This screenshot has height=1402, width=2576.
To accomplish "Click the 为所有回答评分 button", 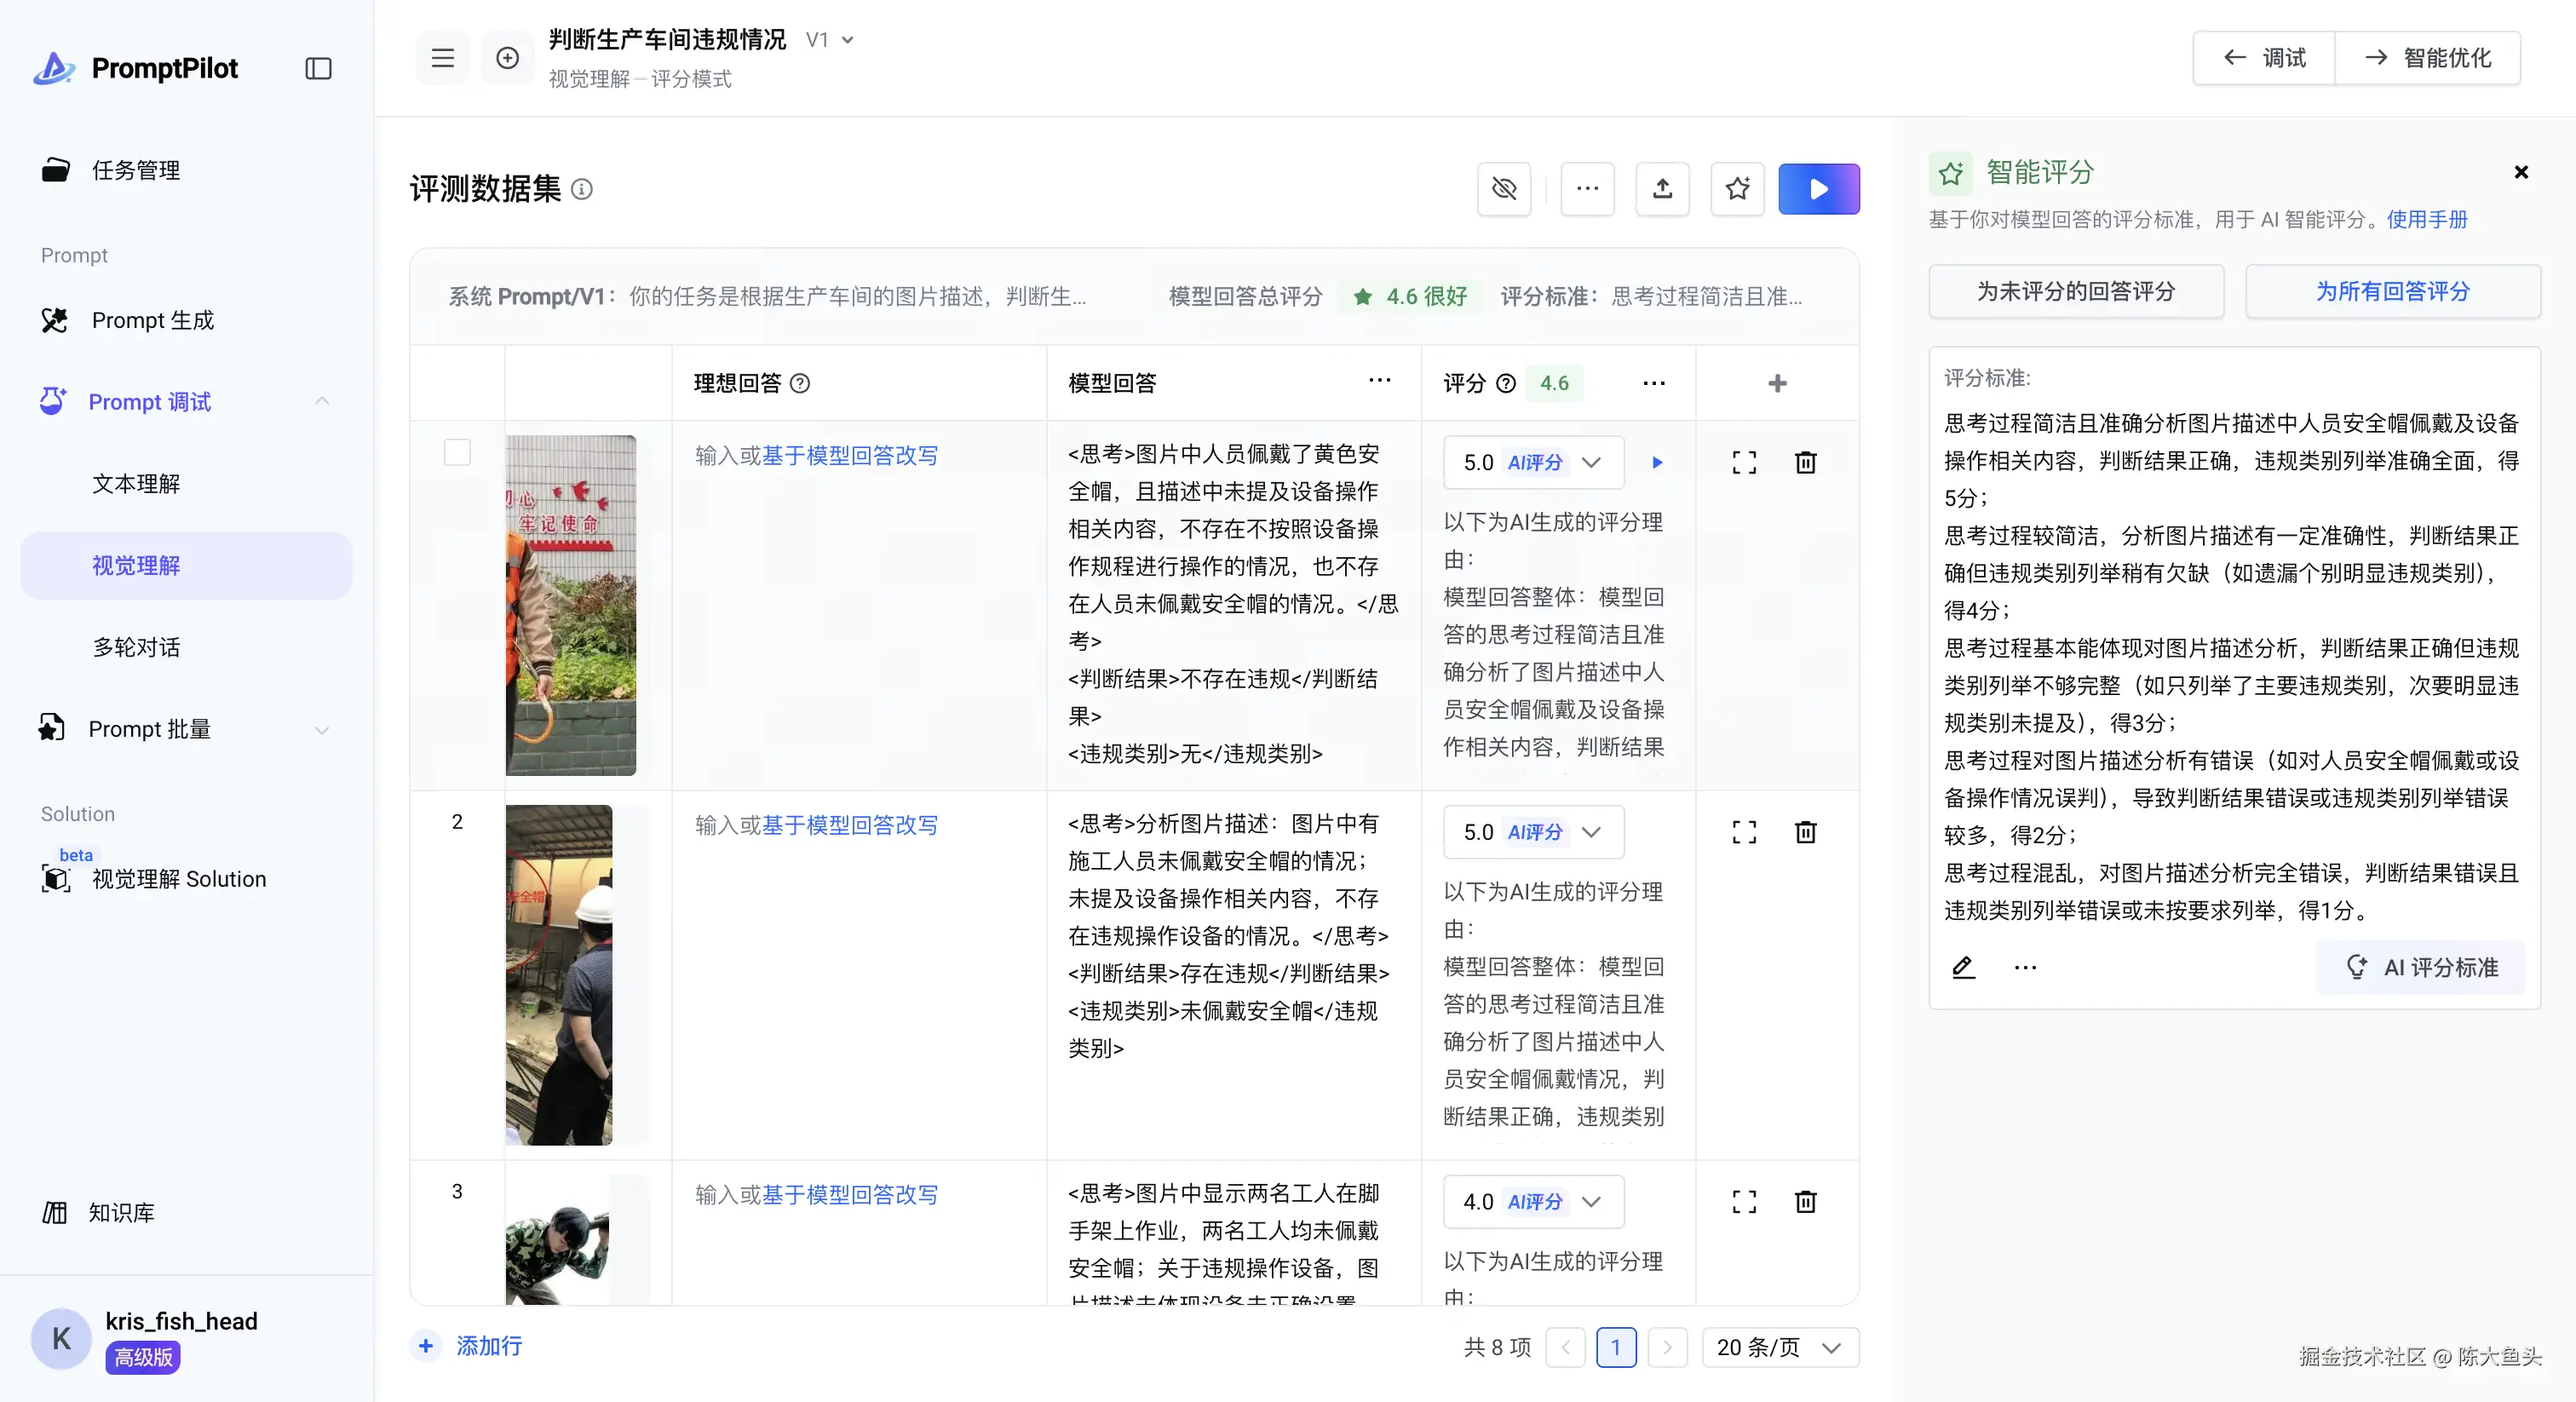I will pos(2392,291).
